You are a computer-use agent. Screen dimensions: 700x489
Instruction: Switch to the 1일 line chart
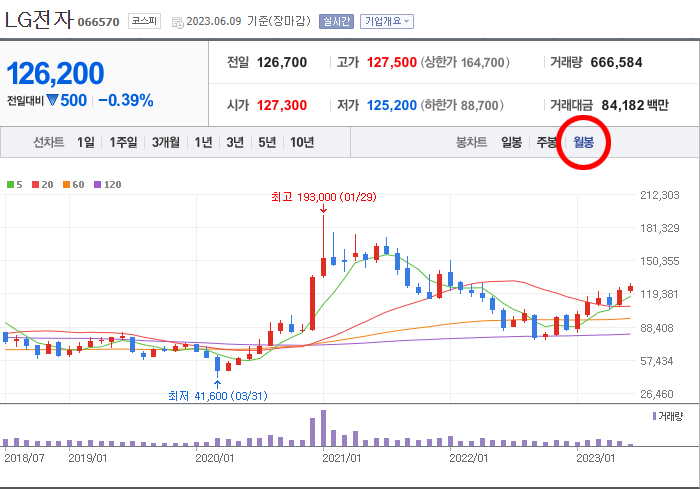86,142
